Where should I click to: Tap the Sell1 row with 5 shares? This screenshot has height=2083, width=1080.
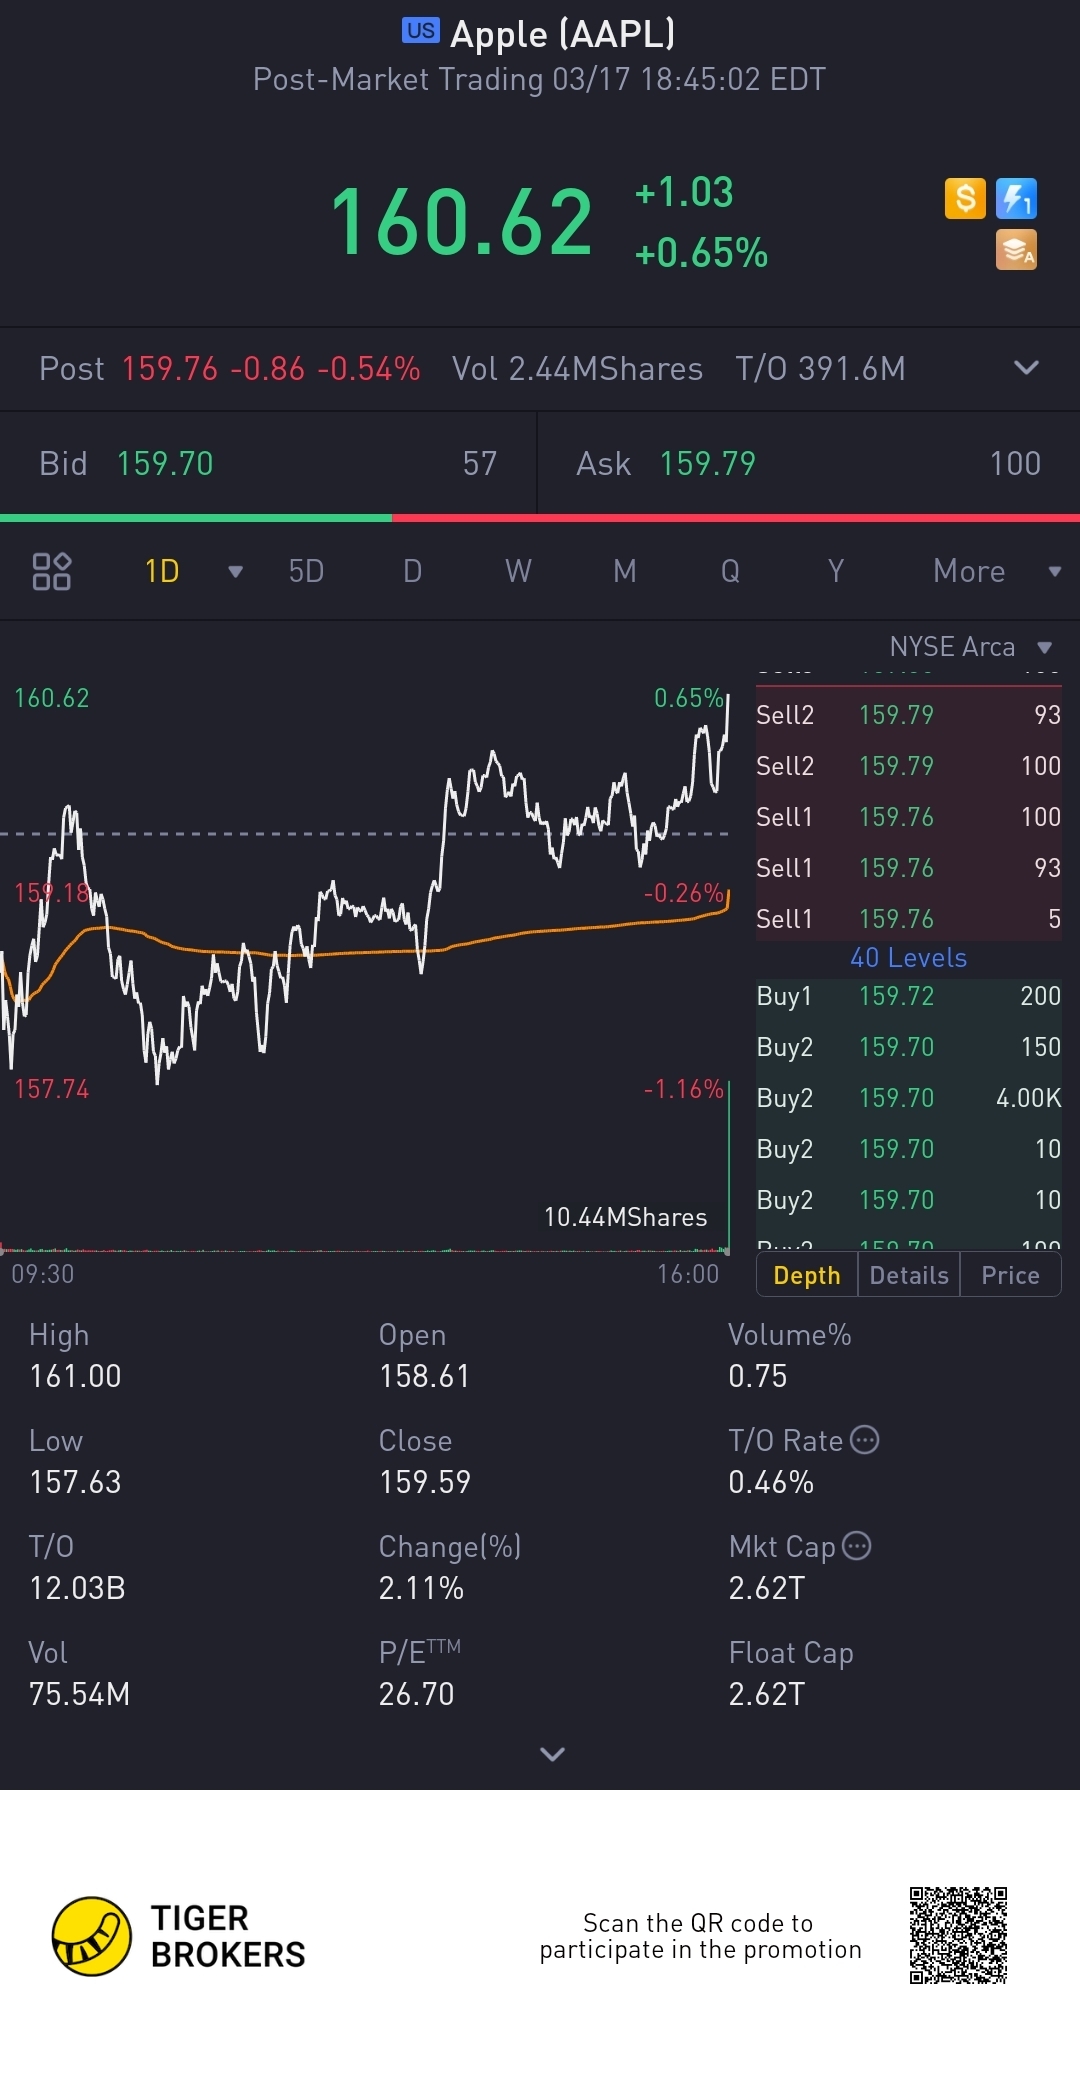pyautogui.click(x=908, y=919)
